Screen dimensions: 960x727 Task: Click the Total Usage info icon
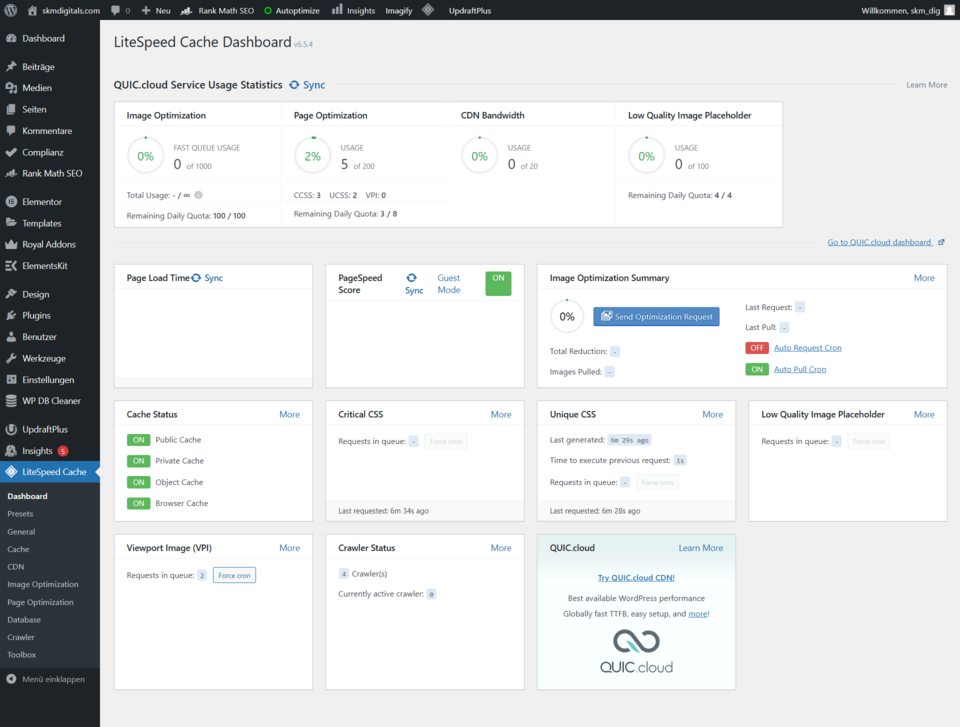click(198, 195)
